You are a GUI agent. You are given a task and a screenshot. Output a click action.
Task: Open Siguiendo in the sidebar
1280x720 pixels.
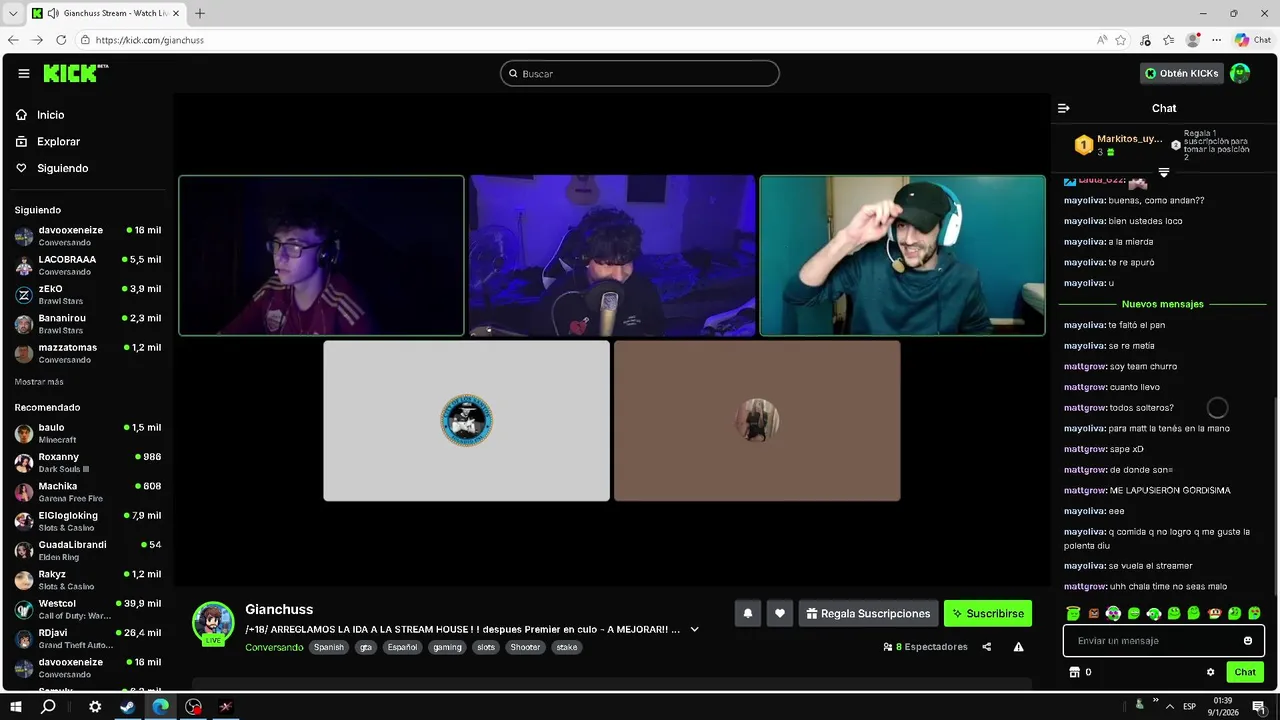51,168
